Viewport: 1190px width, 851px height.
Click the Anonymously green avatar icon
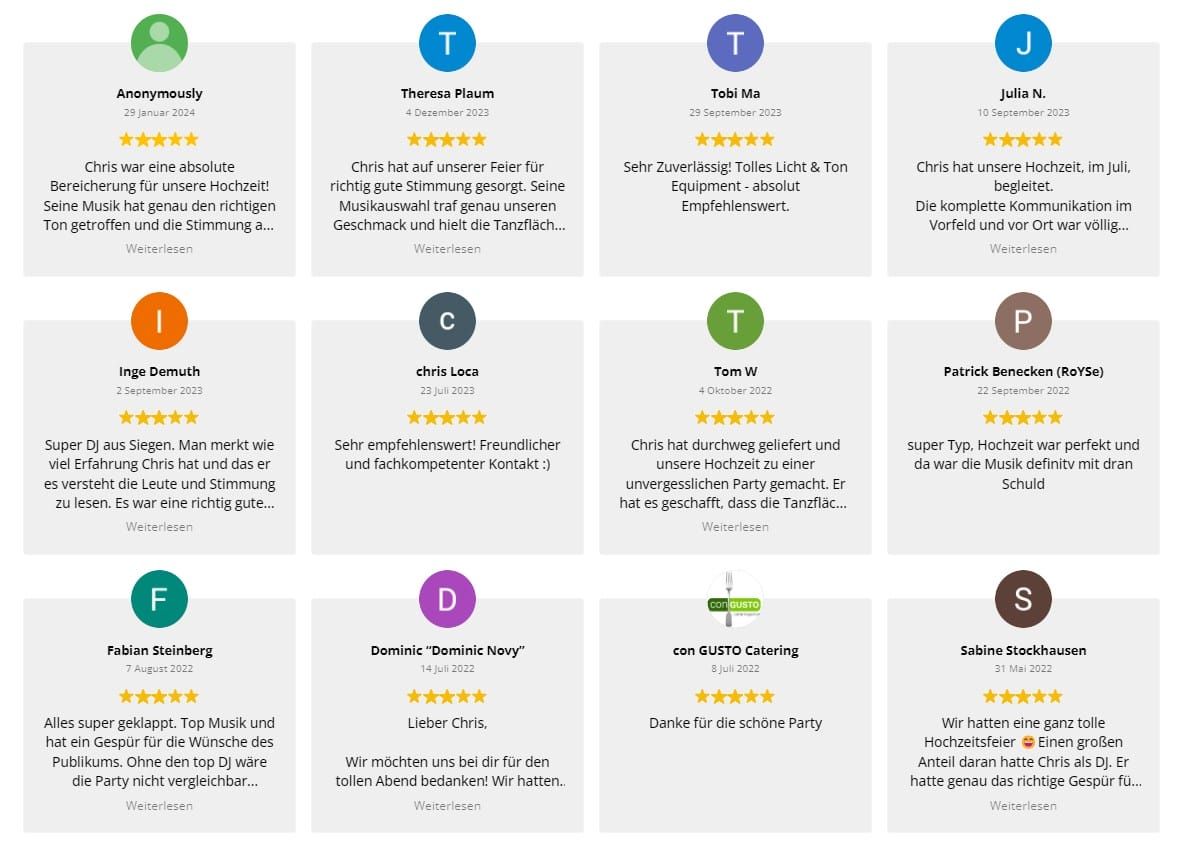(x=159, y=43)
